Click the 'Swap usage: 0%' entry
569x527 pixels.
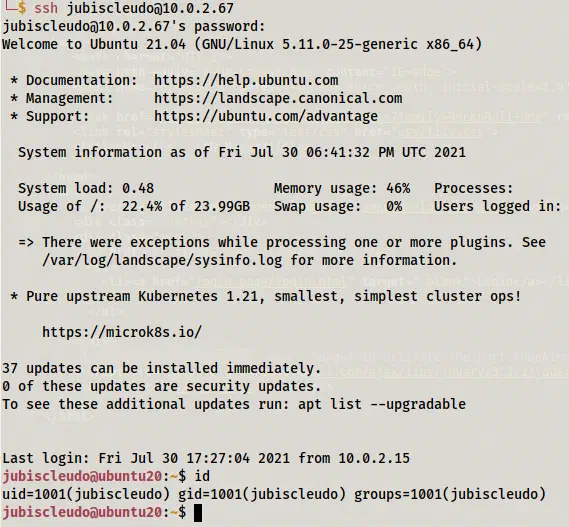click(338, 207)
